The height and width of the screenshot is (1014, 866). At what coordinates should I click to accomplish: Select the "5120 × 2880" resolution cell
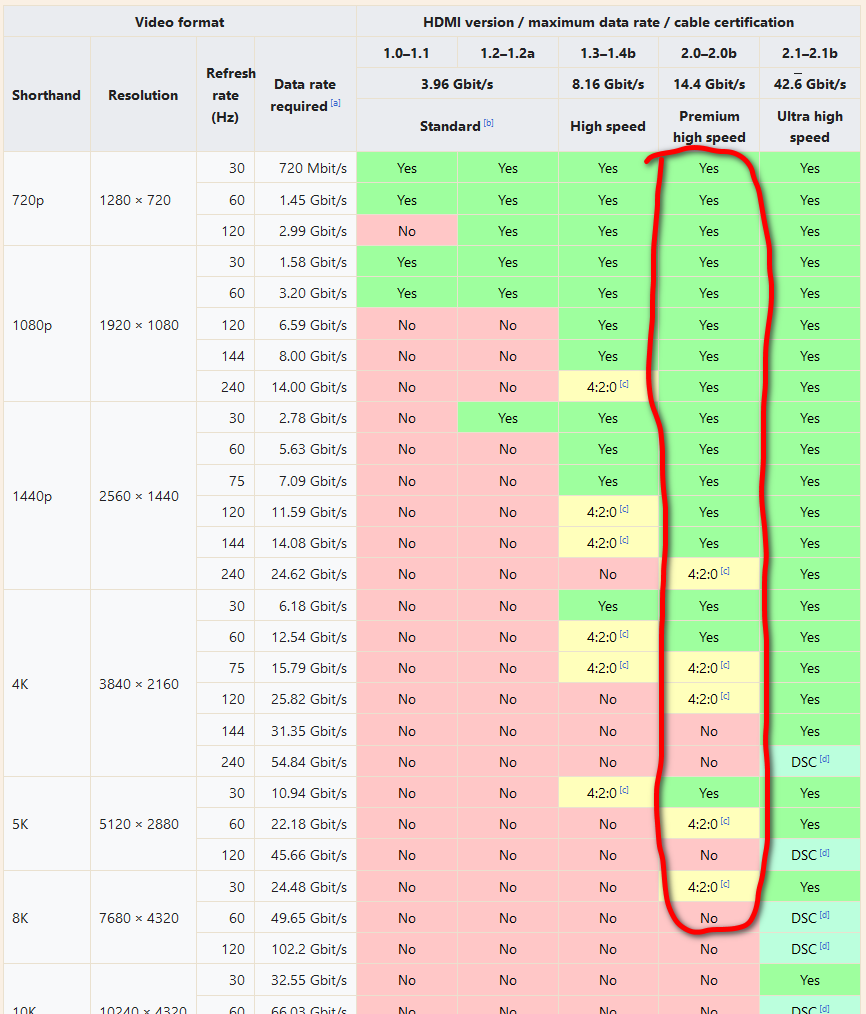point(143,824)
